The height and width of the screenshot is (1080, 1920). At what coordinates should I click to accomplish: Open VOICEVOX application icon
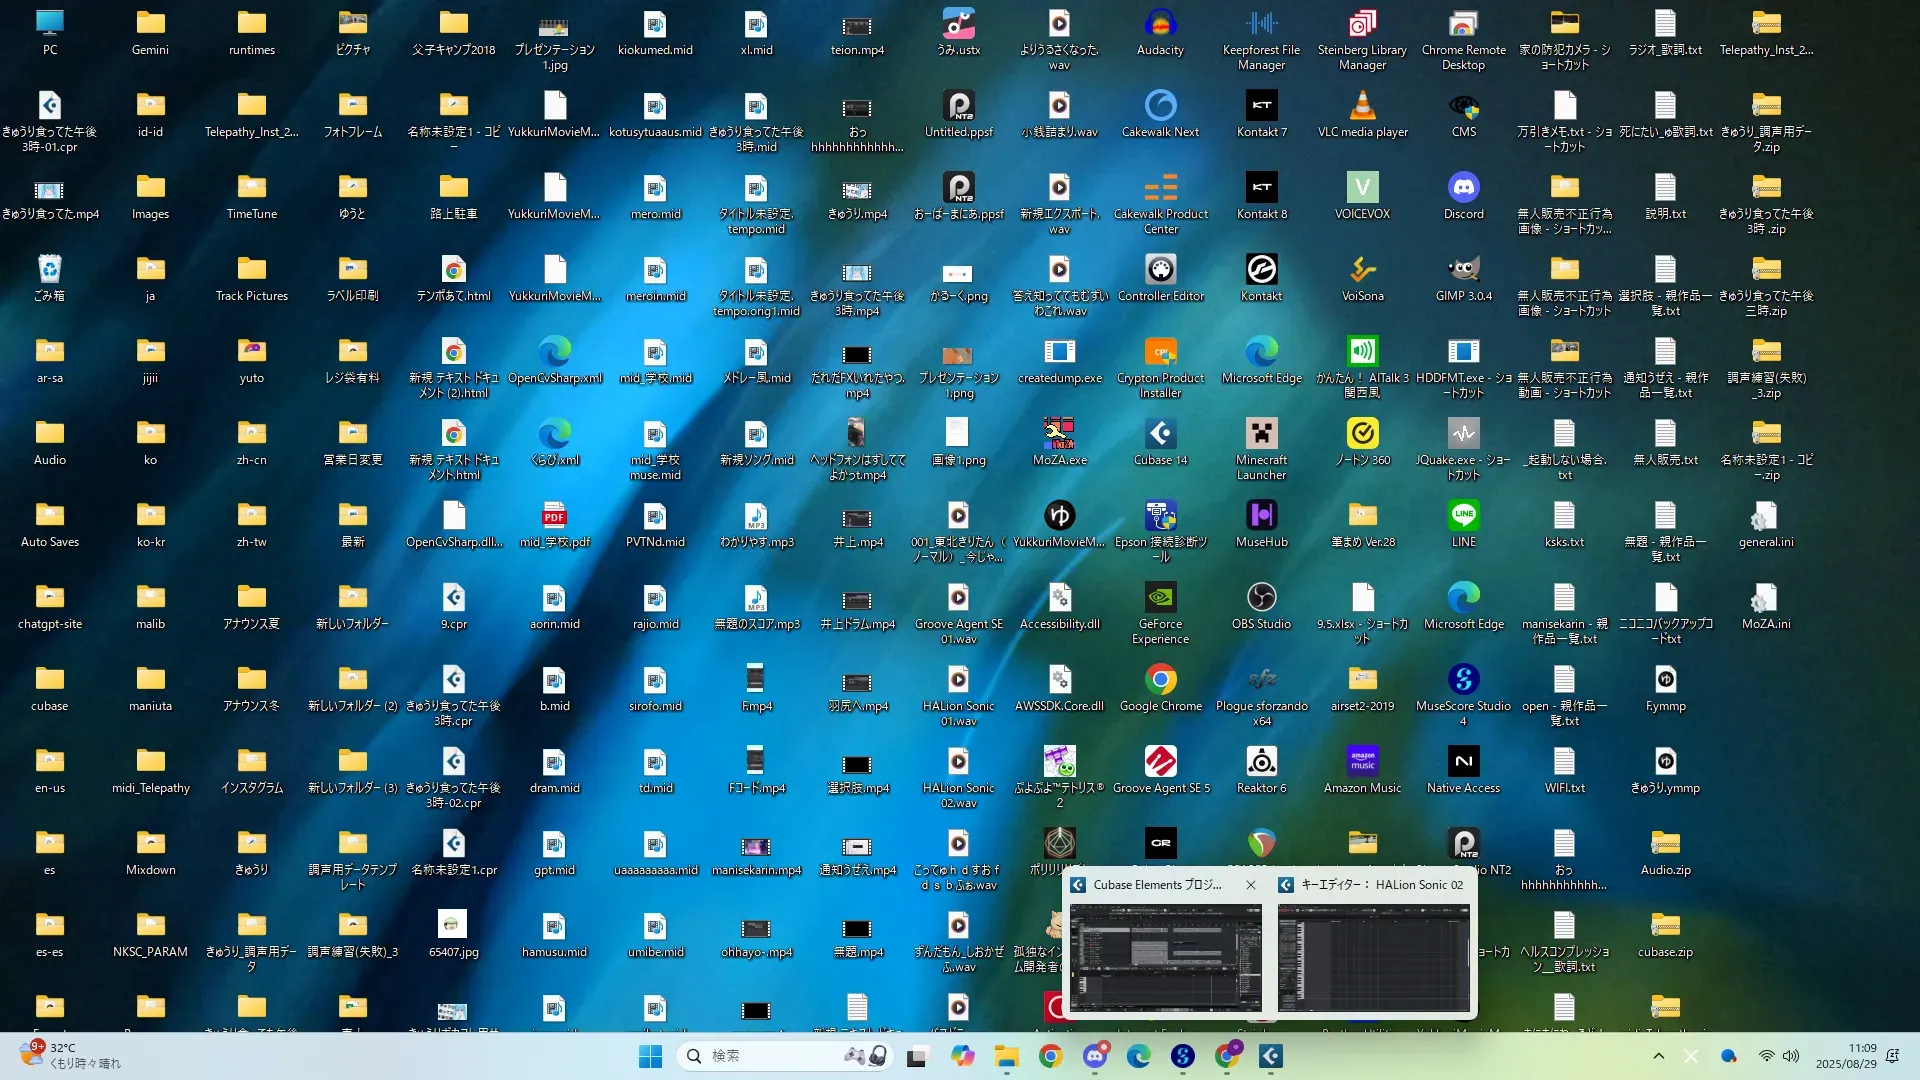point(1362,188)
